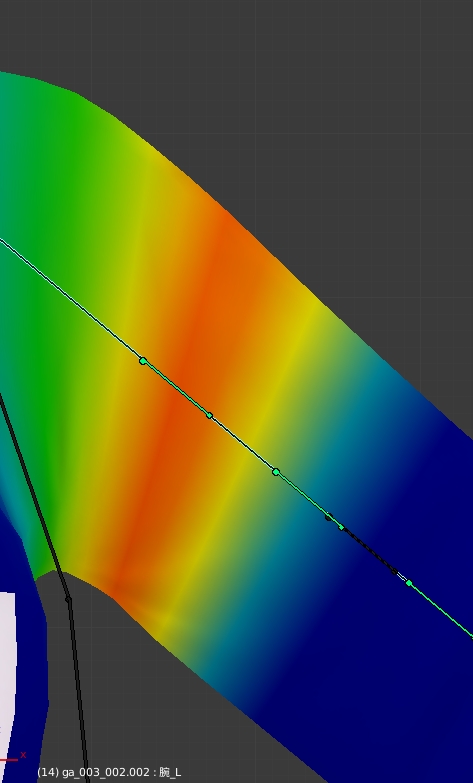This screenshot has height=783, width=473.
Task: Click the green bone segment crossing the red band
Action: [x=176, y=388]
